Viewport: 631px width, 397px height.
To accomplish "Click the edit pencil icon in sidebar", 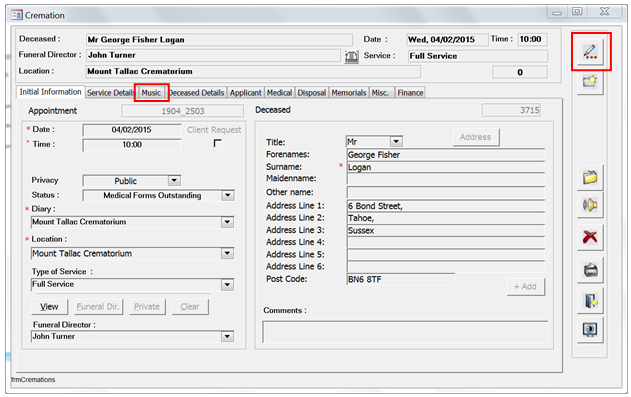I will click(x=590, y=52).
